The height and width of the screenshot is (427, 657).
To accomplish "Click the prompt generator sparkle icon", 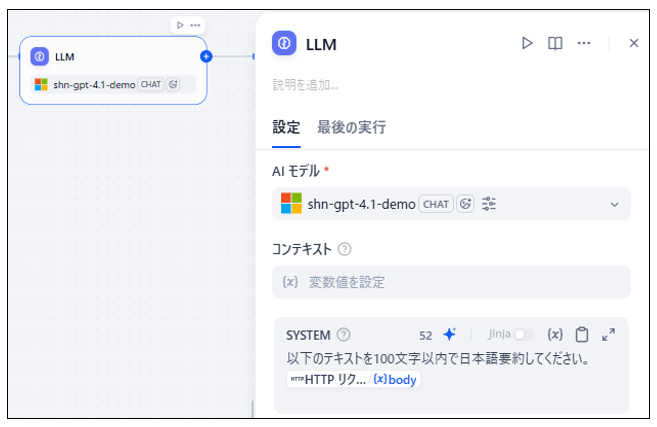I will coord(449,335).
